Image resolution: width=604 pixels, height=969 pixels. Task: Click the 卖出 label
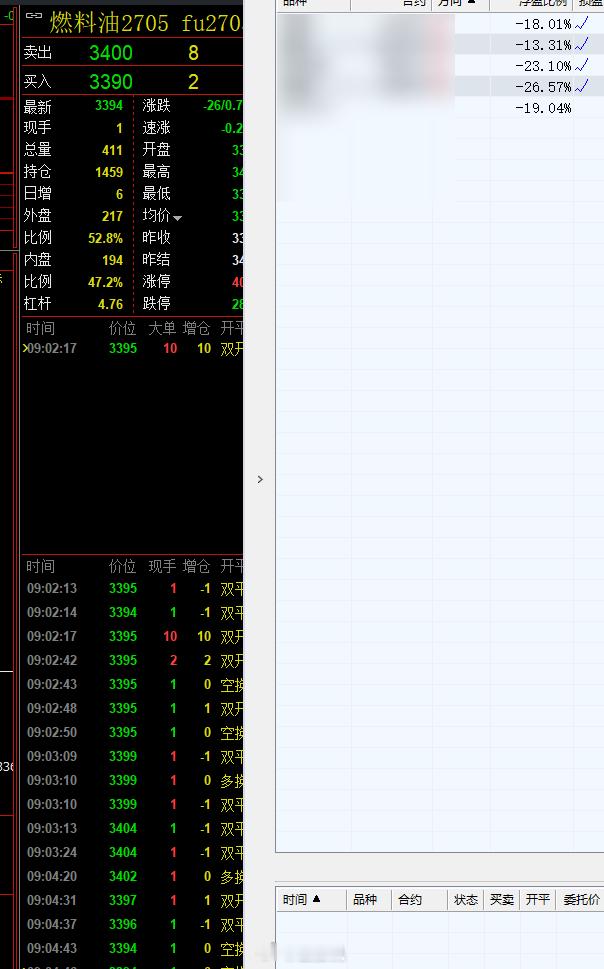click(38, 53)
